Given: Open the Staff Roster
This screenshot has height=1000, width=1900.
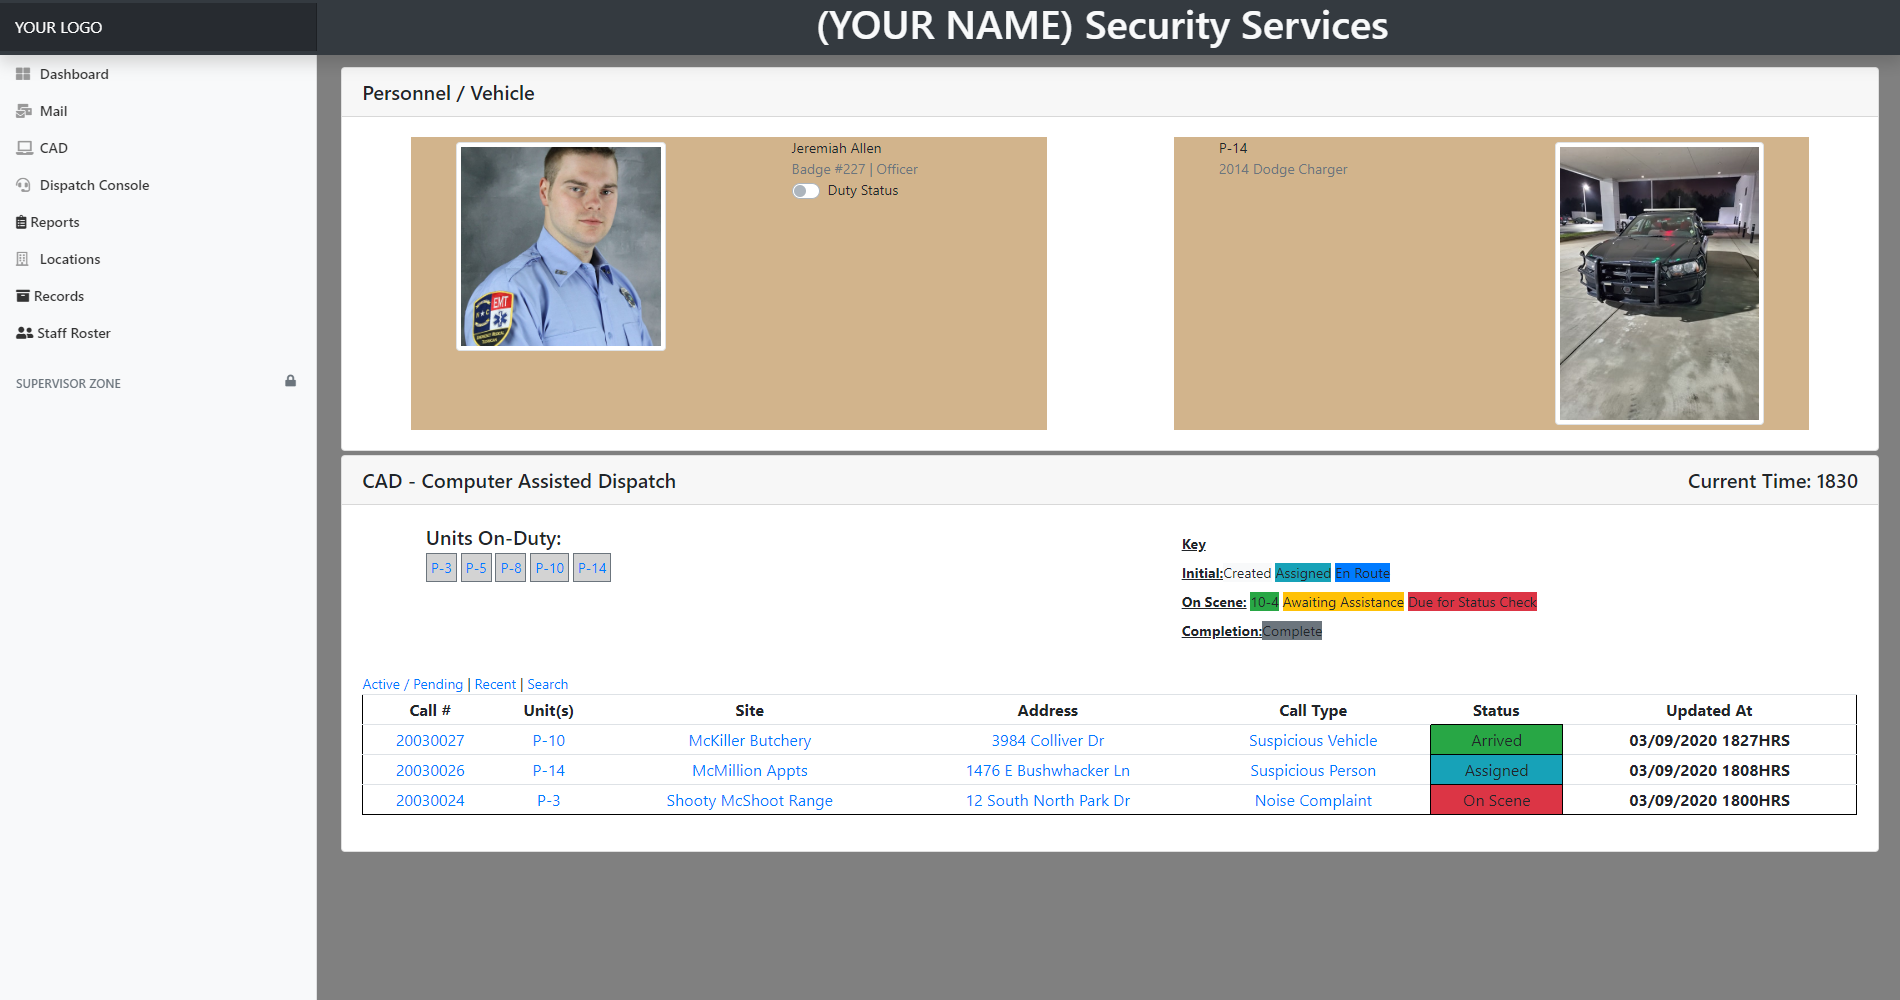Looking at the screenshot, I should [x=73, y=332].
